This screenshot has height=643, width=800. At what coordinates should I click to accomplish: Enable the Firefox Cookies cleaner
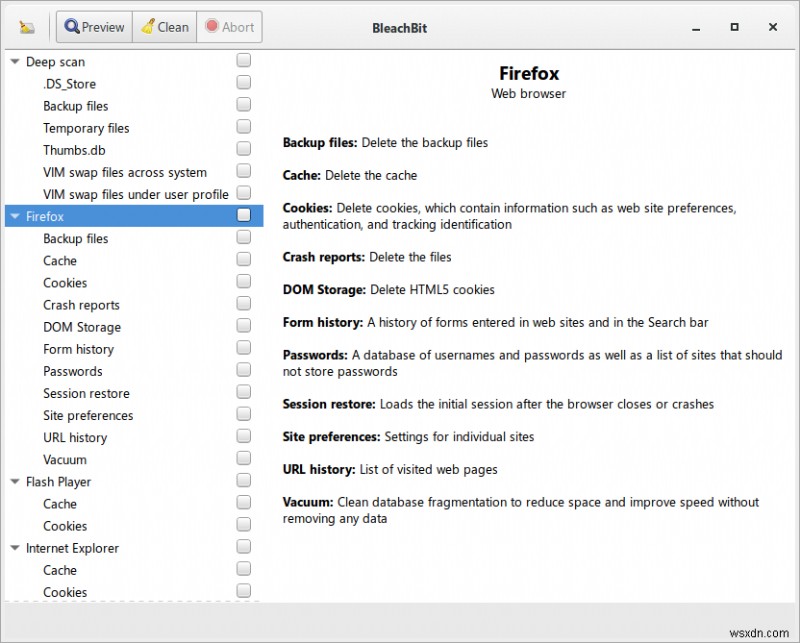(x=243, y=282)
